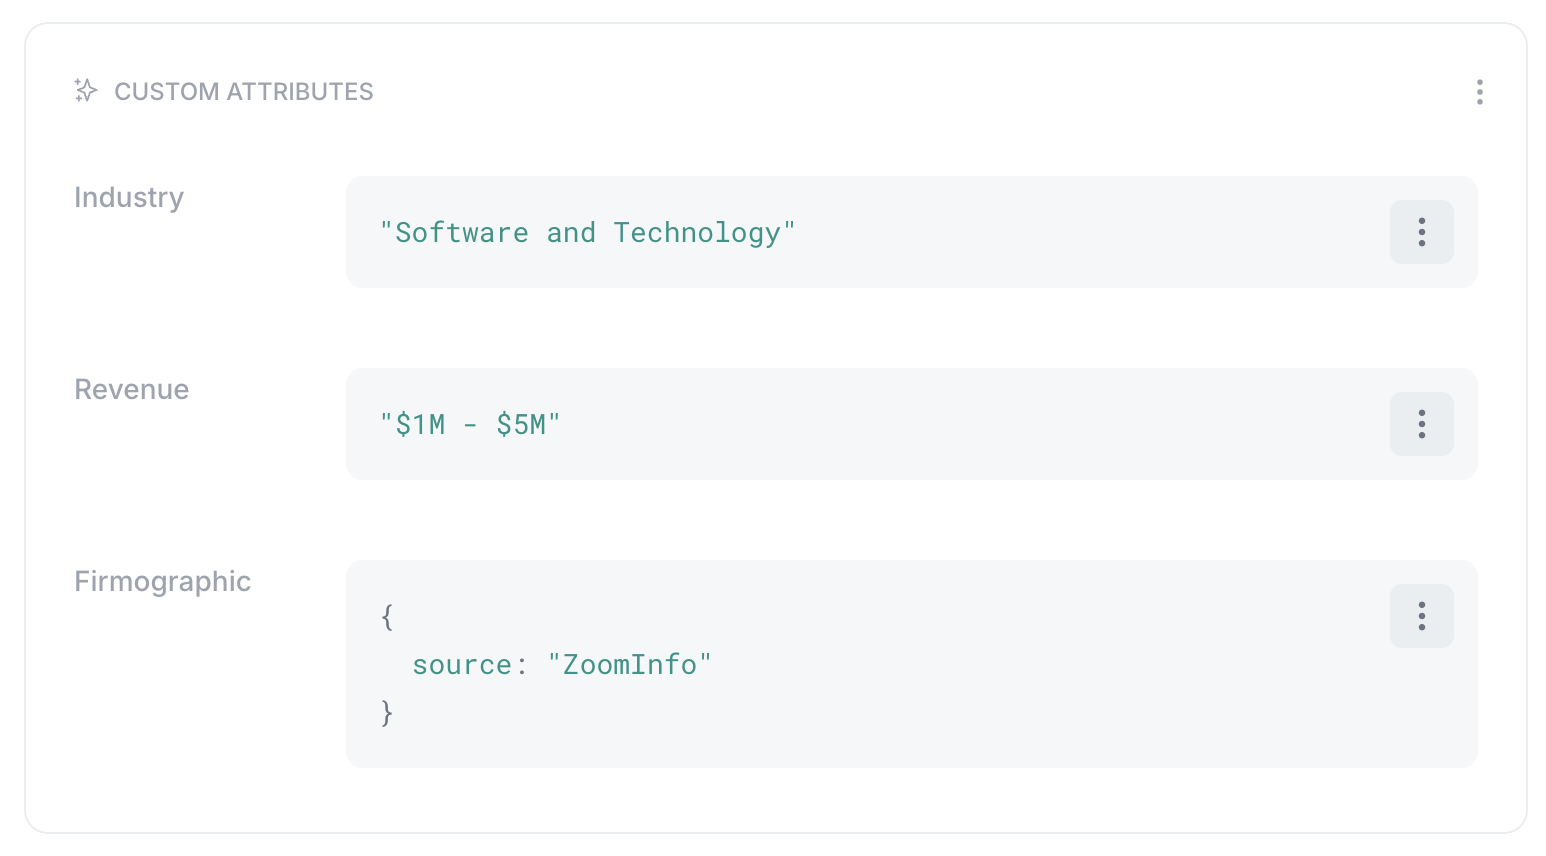Viewport: 1546px width, 856px height.
Task: Click the opening brace of the Firmographic object
Action: click(387, 617)
